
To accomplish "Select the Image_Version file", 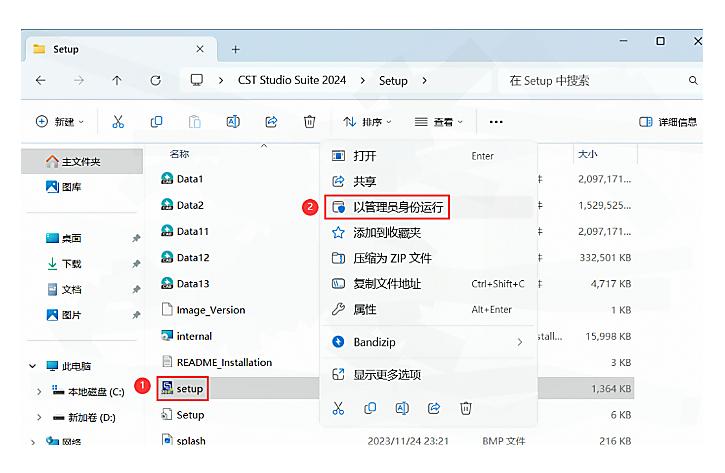I will point(203,310).
